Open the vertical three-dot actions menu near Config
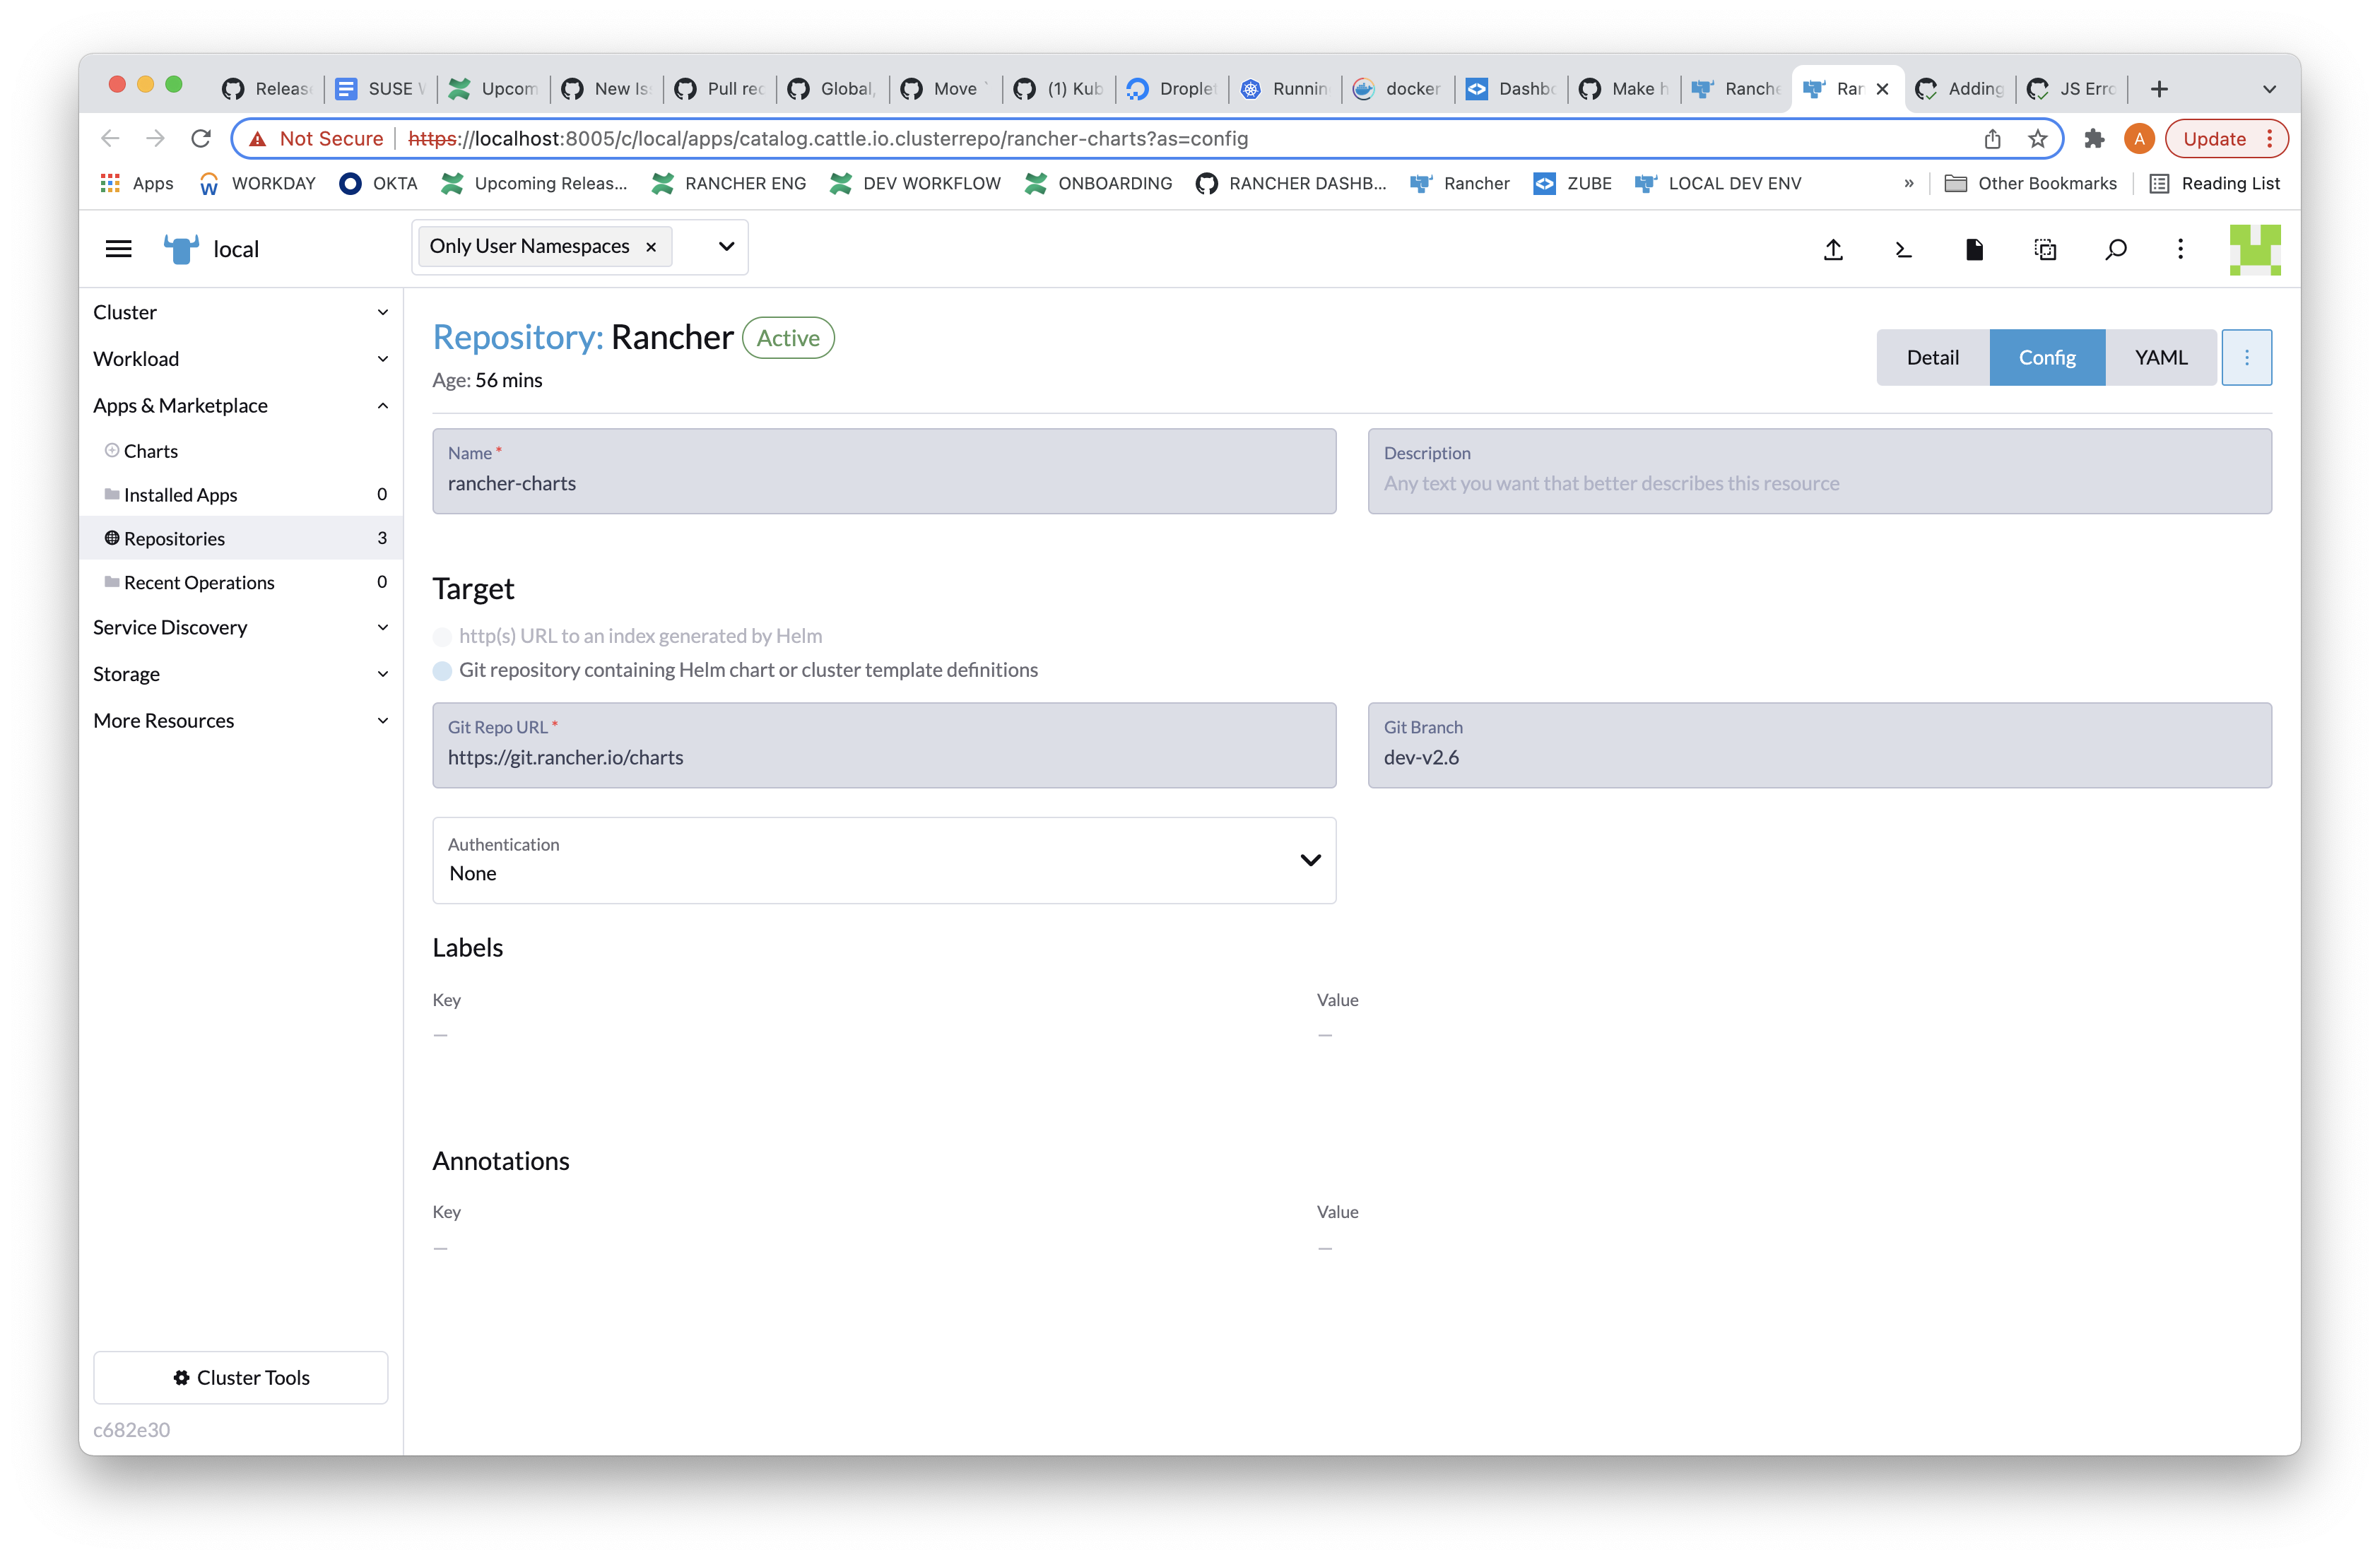 click(2247, 357)
